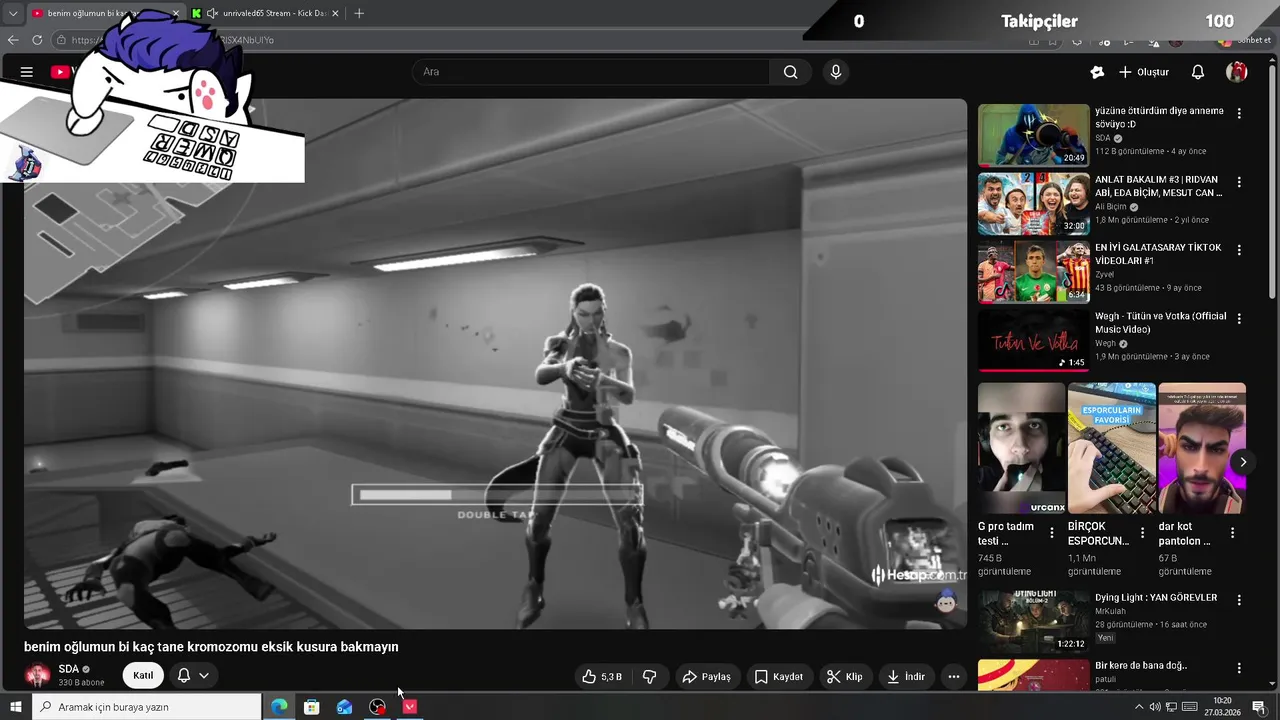
Task: Click video title 'benim oğlumun bi kaç tane'
Action: click(211, 647)
